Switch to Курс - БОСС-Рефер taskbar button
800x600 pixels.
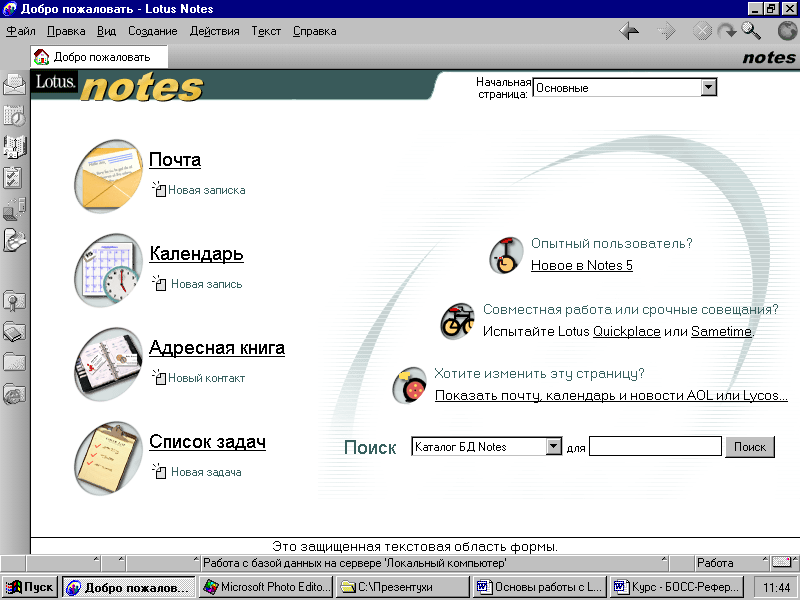[x=677, y=587]
